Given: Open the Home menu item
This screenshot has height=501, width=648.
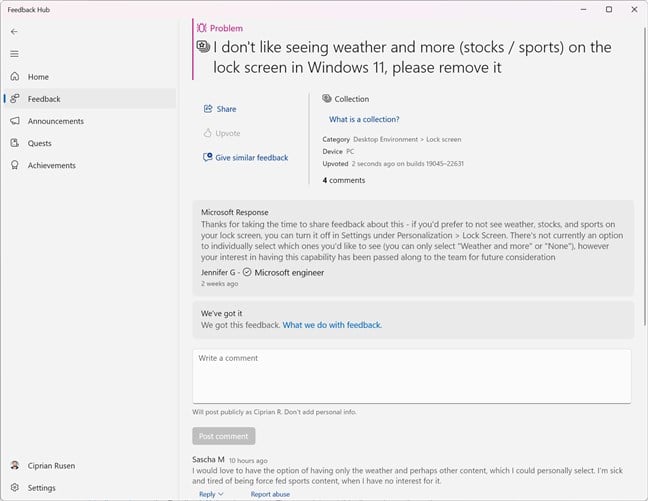Looking at the screenshot, I should coord(90,76).
